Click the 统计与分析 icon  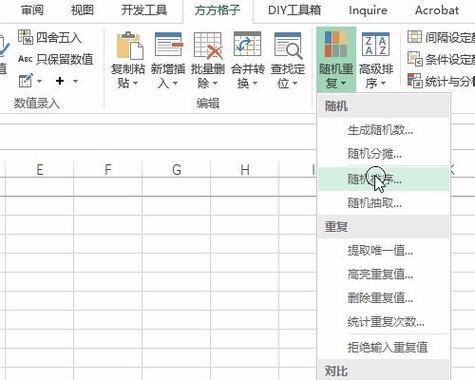415,80
